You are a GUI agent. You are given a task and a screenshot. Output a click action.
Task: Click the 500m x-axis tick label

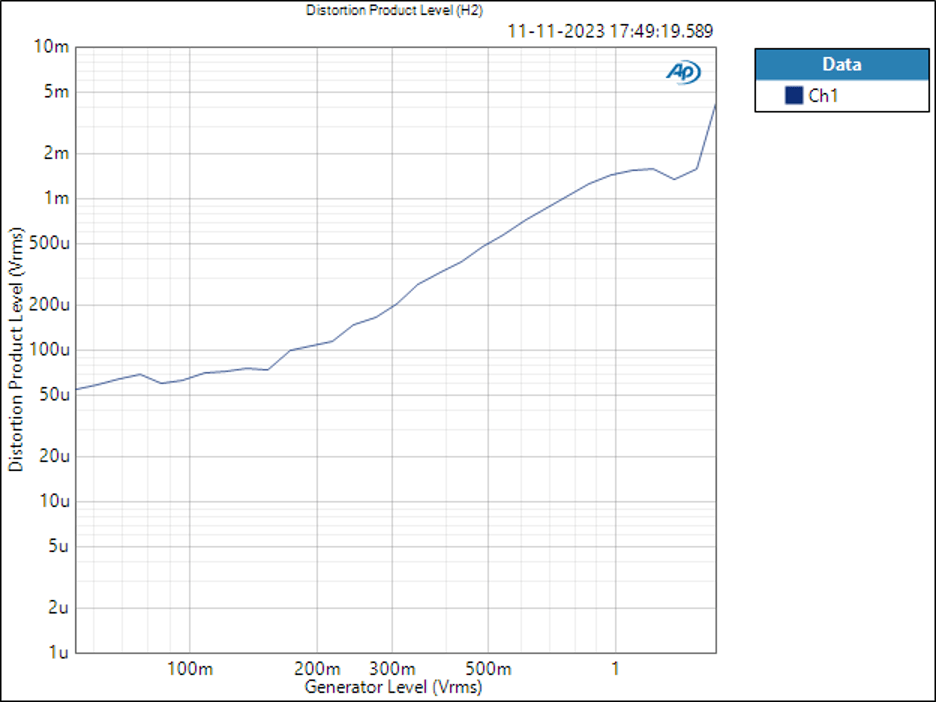488,669
